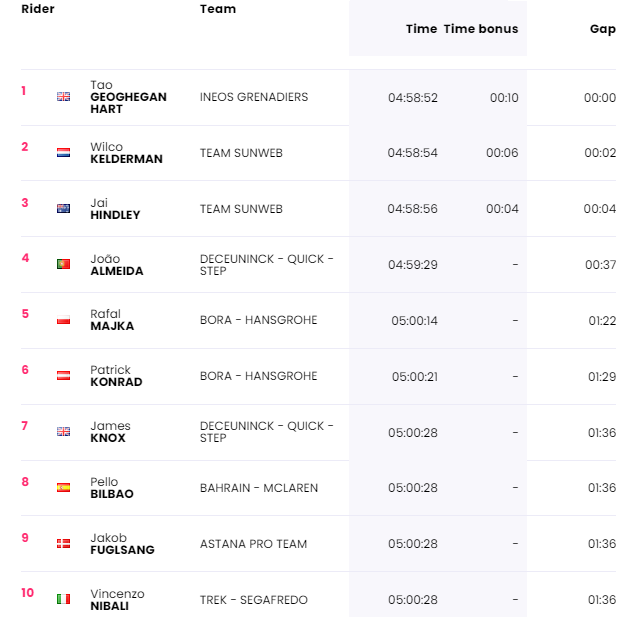Select the Rider column header
The width and height of the screenshot is (629, 617).
(x=38, y=9)
